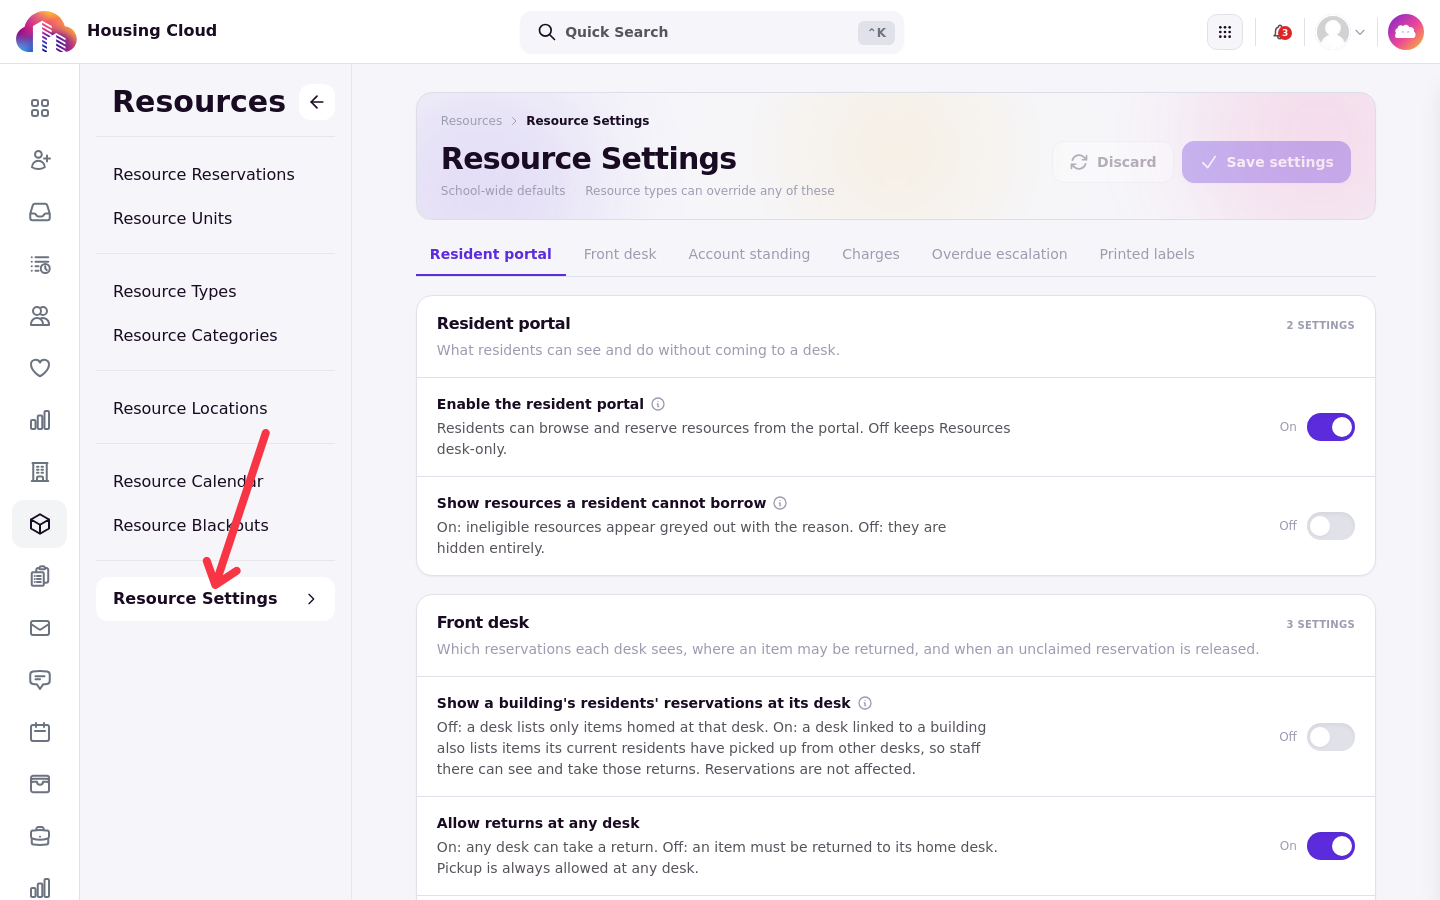The image size is (1440, 900).
Task: Collapse Resources panel with back arrow
Action: pos(317,102)
